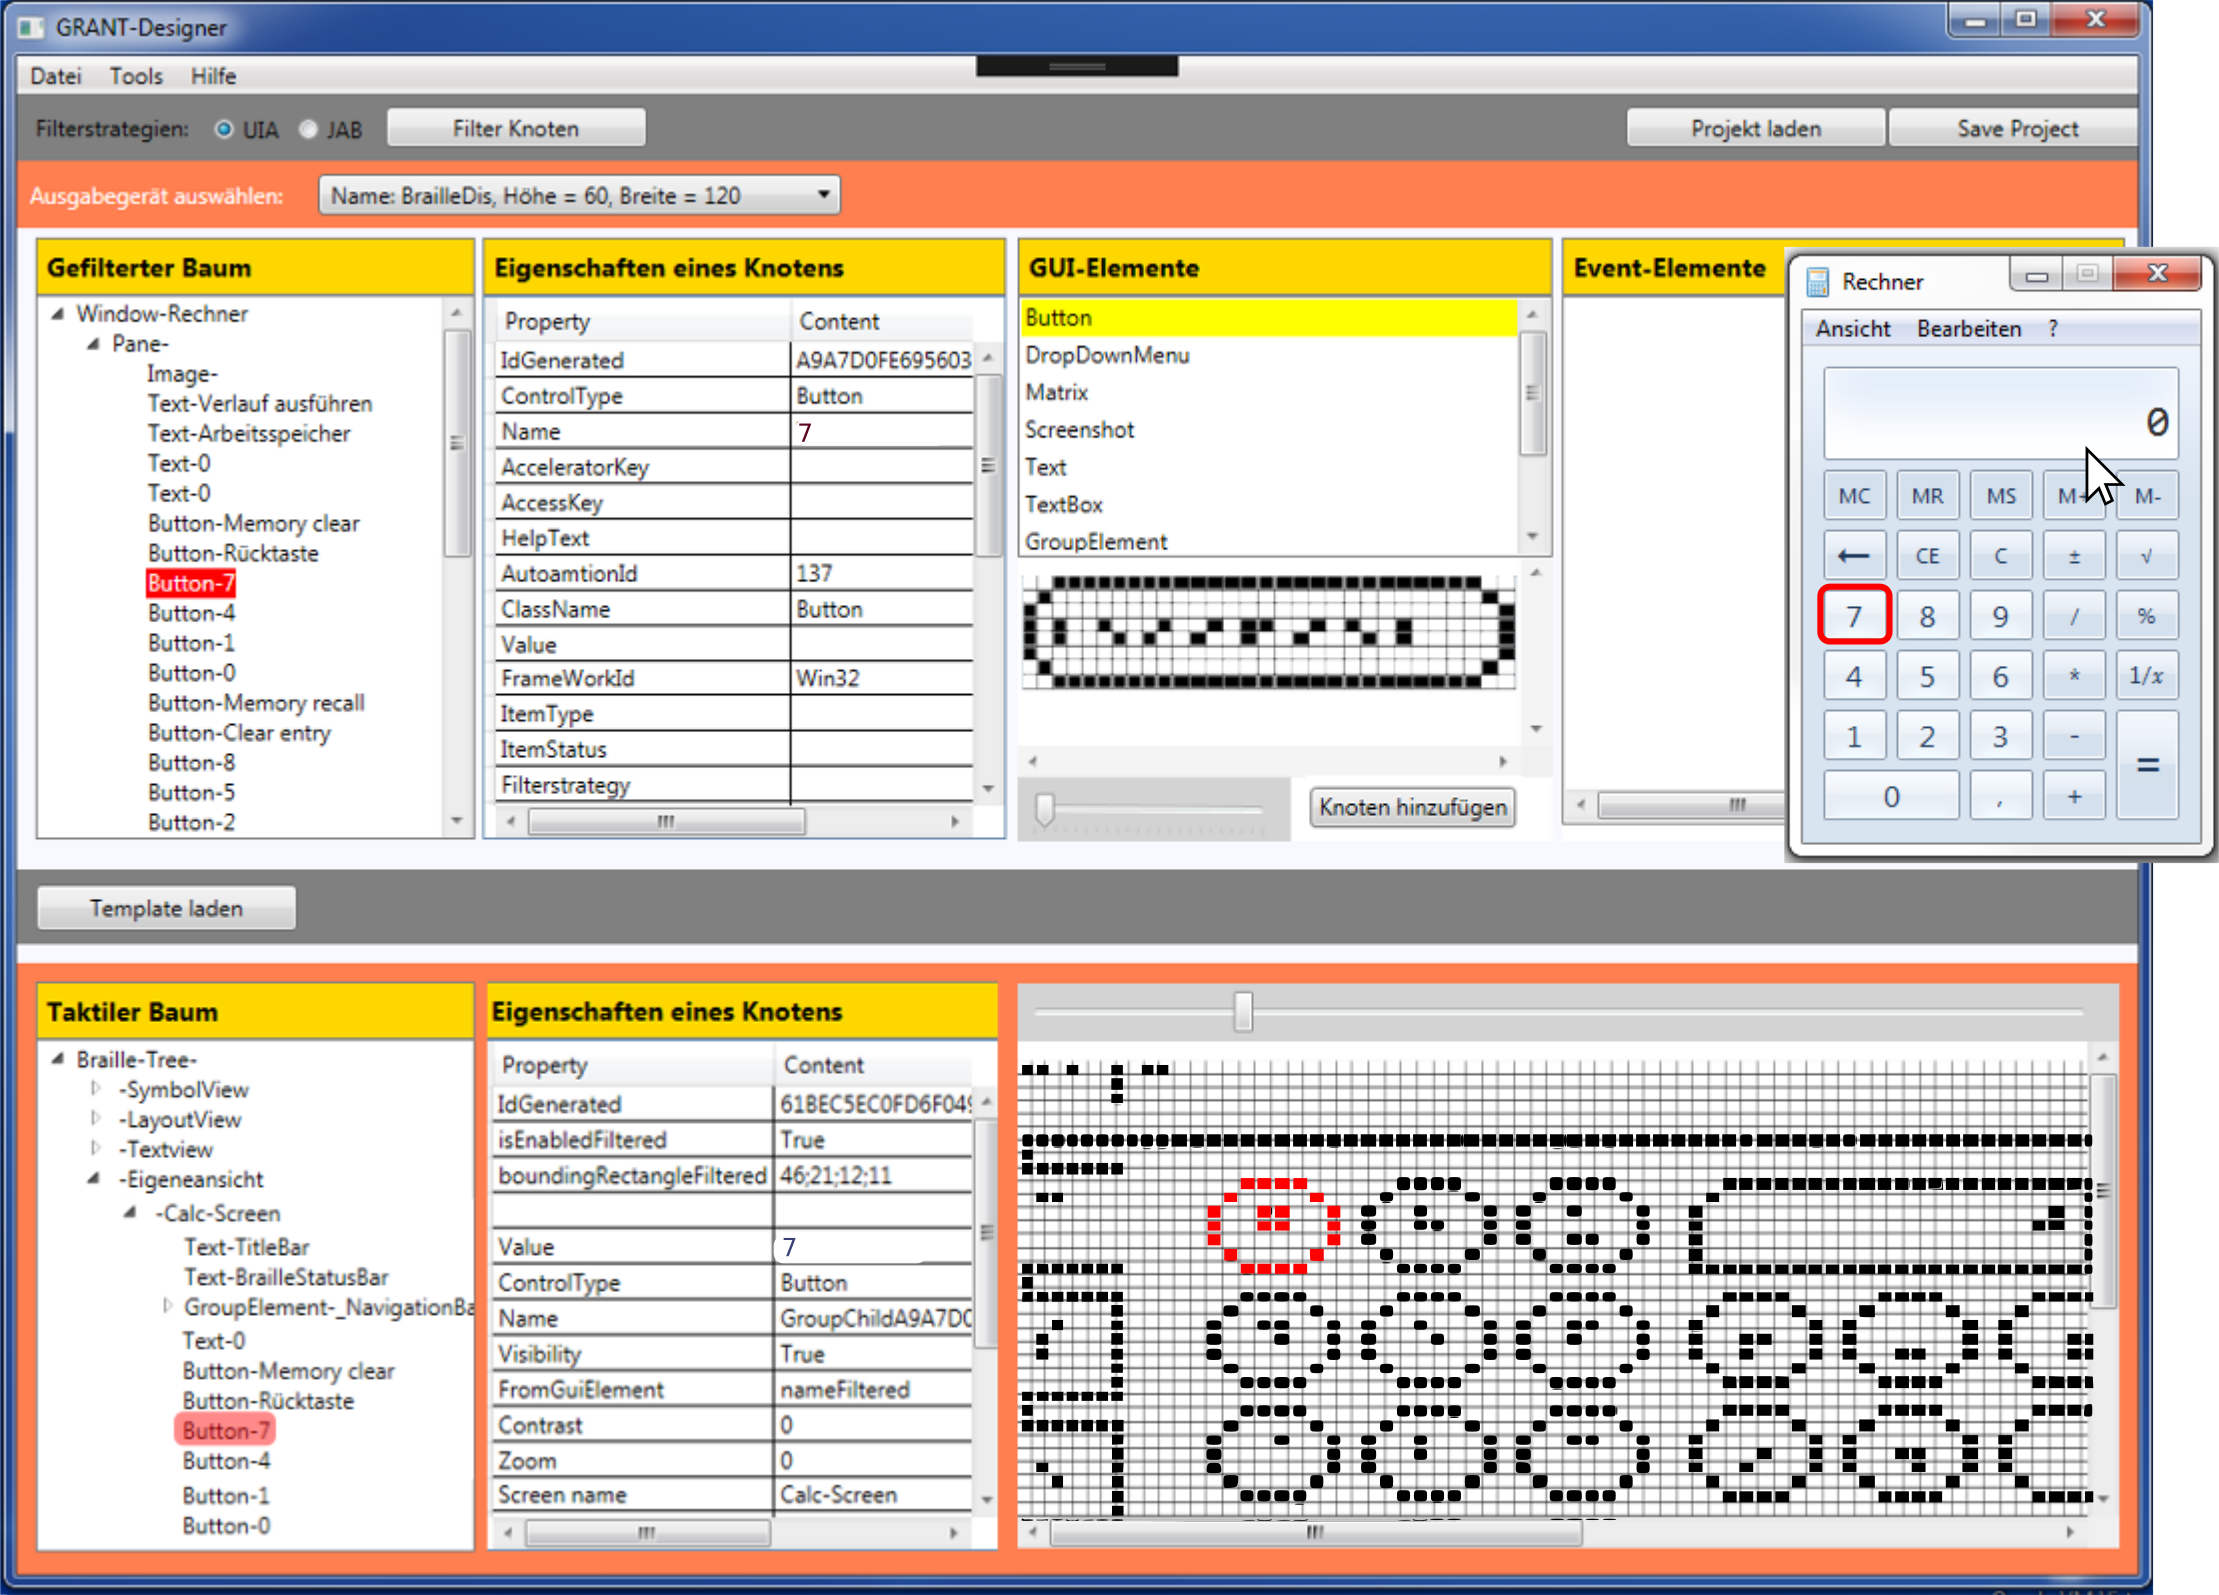Expand the -LayoutView tree node
Viewport: 2219px width, 1595px height.
point(96,1118)
